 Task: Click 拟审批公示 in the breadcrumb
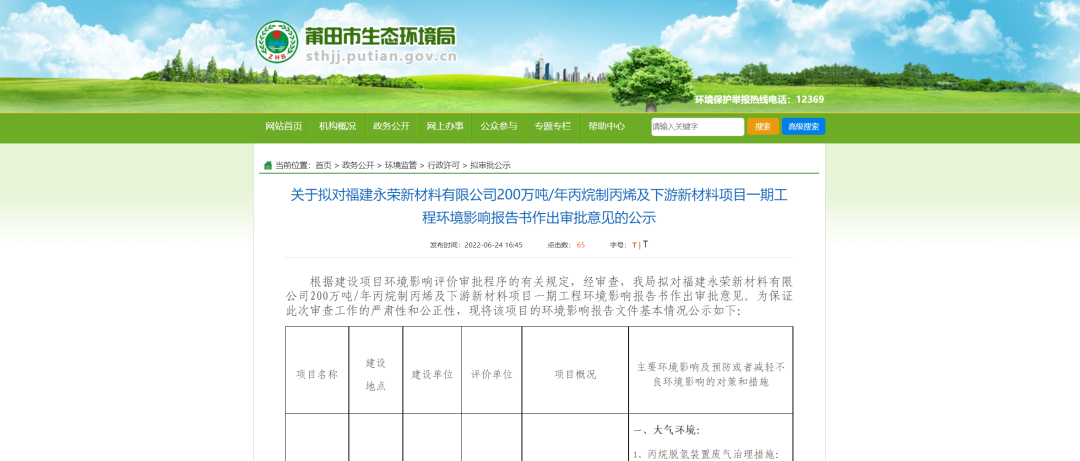click(490, 165)
